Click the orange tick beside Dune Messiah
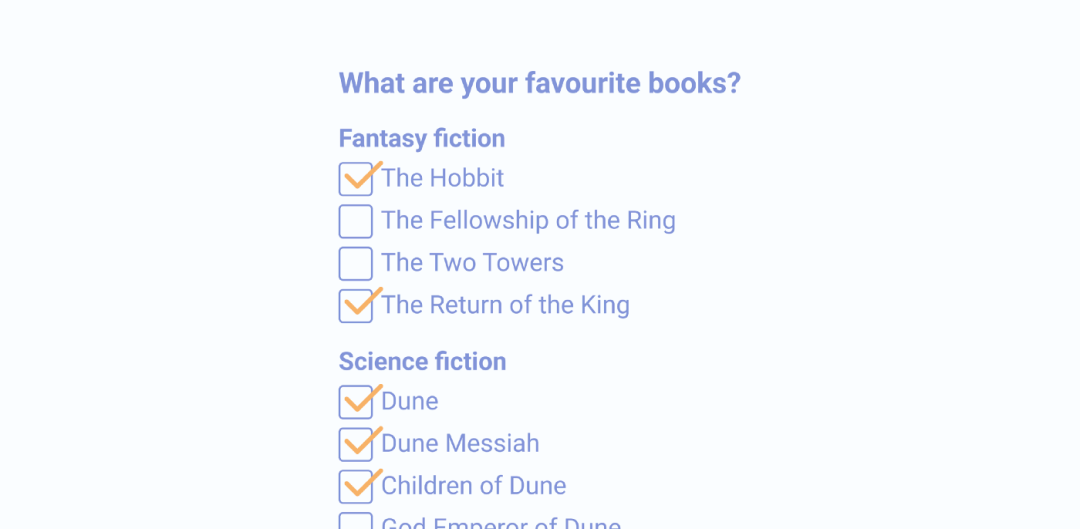 (x=360, y=441)
